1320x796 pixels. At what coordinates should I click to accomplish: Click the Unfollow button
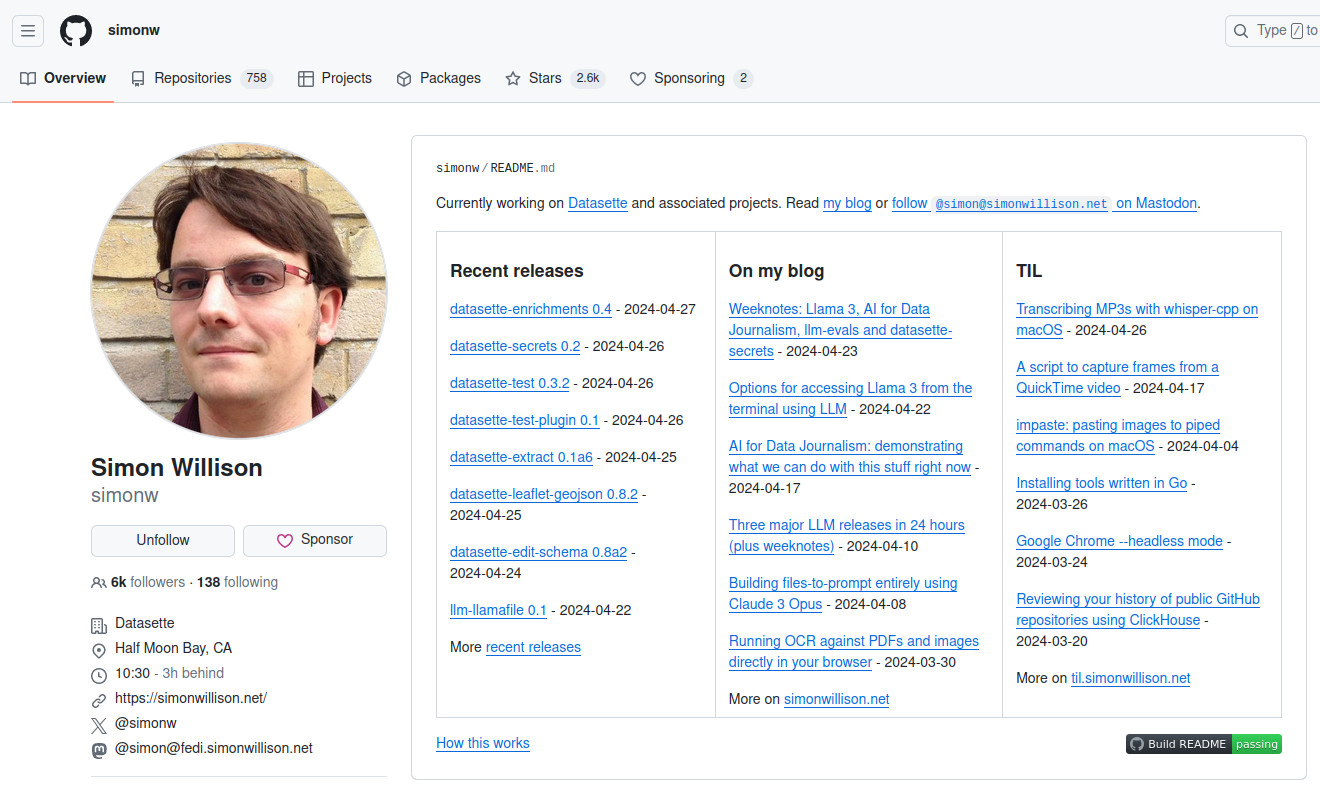[x=163, y=540]
